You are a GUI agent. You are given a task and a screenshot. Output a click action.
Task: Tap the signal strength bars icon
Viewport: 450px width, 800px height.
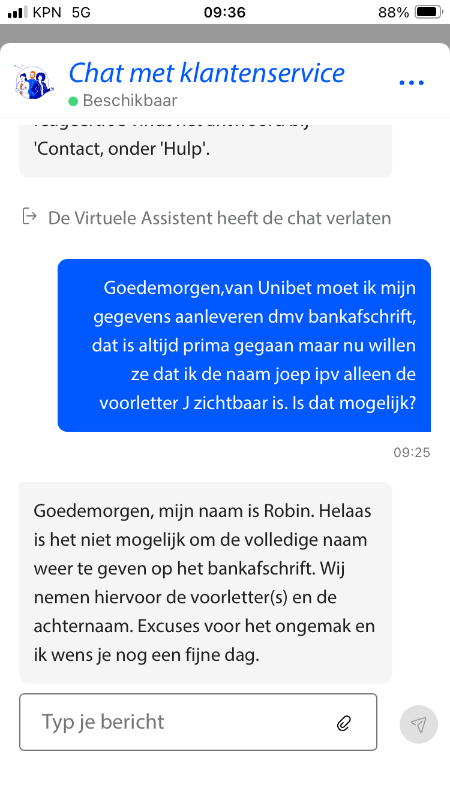point(18,12)
